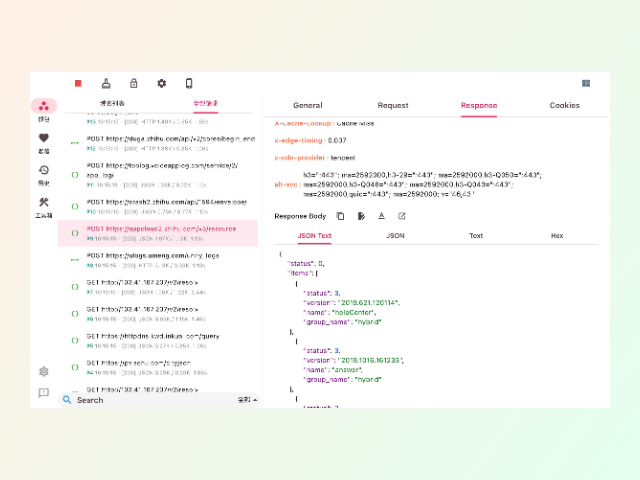The width and height of the screenshot is (640, 480).
Task: Select GET resolv request numbered #7
Action: [158, 287]
